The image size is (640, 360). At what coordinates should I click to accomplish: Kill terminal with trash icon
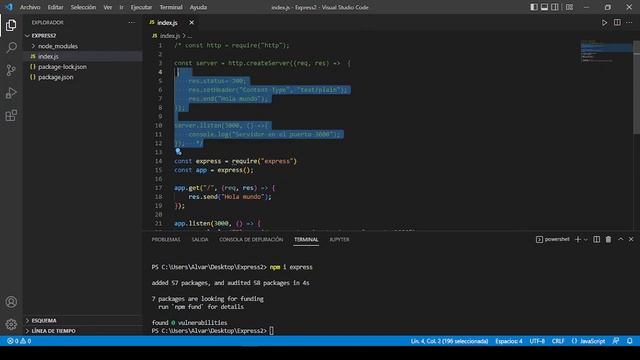[x=609, y=240]
